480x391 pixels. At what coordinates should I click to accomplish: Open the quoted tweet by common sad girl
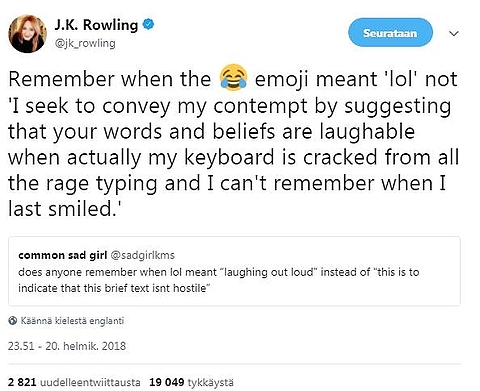pyautogui.click(x=234, y=271)
